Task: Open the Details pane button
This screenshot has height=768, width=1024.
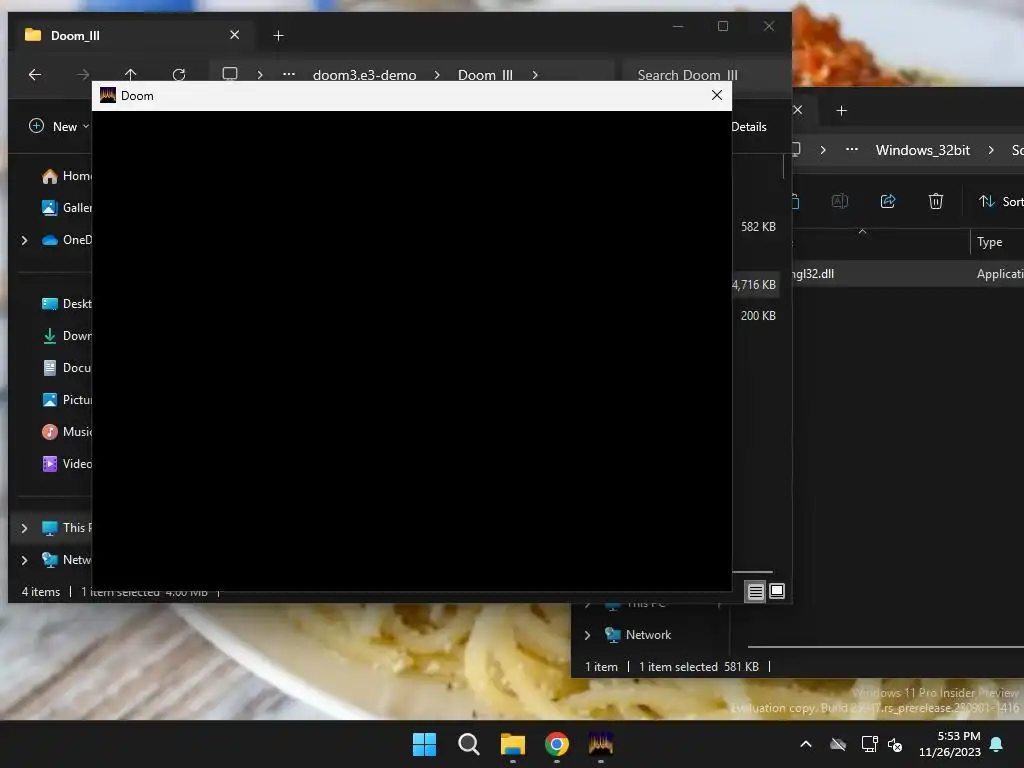Action: click(748, 127)
